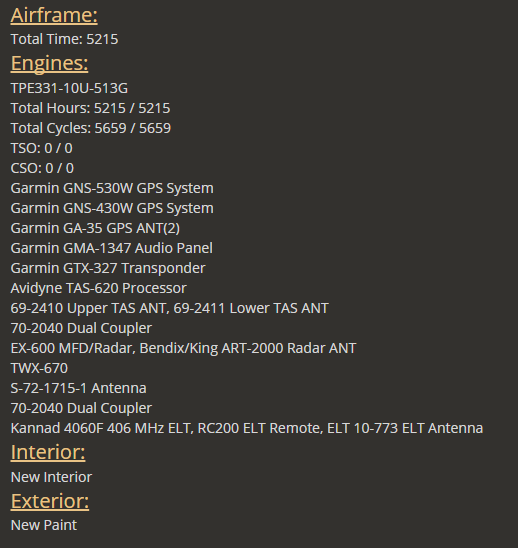Click Kannad 4060F 406 MHz ELT line
518x548 pixels.
(x=247, y=428)
